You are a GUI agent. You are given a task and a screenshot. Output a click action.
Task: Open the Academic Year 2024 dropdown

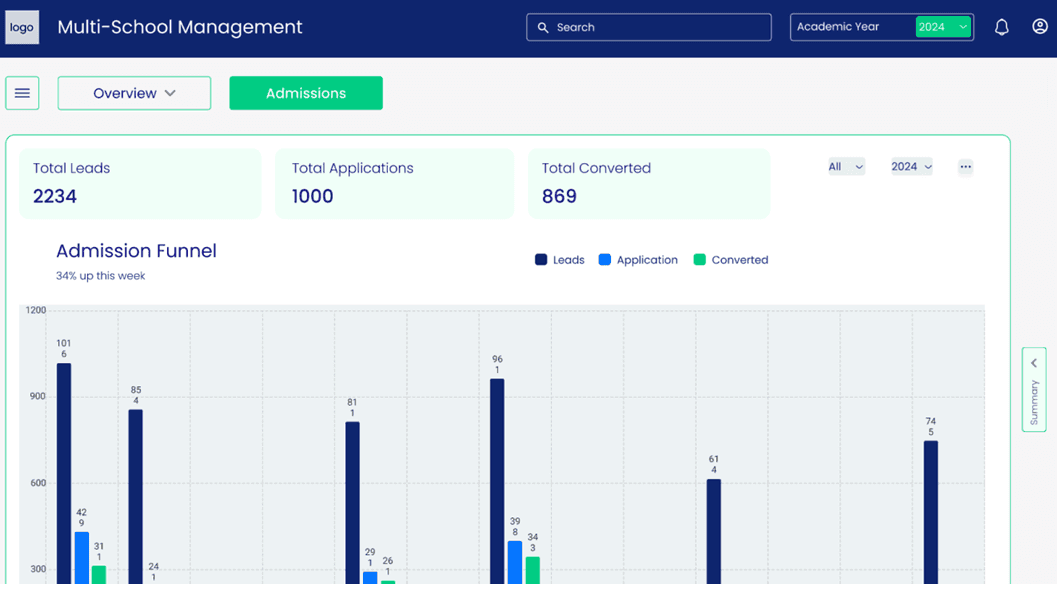pos(943,27)
